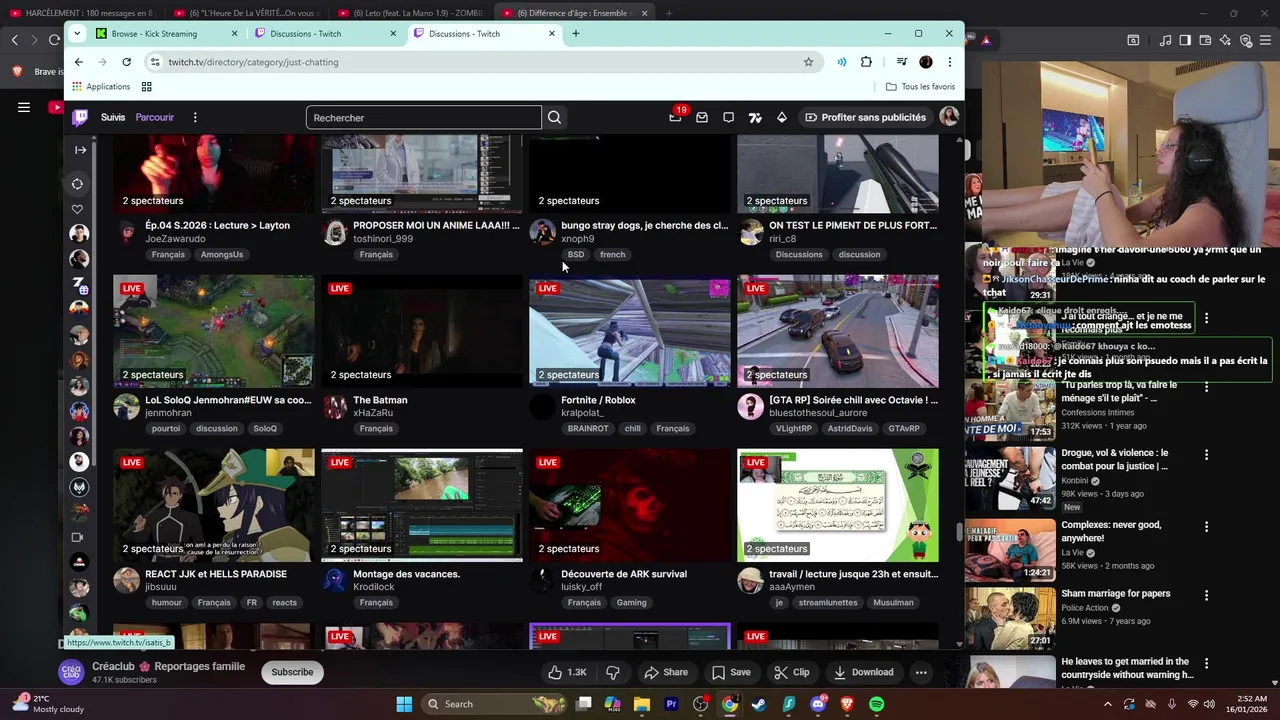Click YouTube Share button
The width and height of the screenshot is (1280, 720).
[666, 672]
